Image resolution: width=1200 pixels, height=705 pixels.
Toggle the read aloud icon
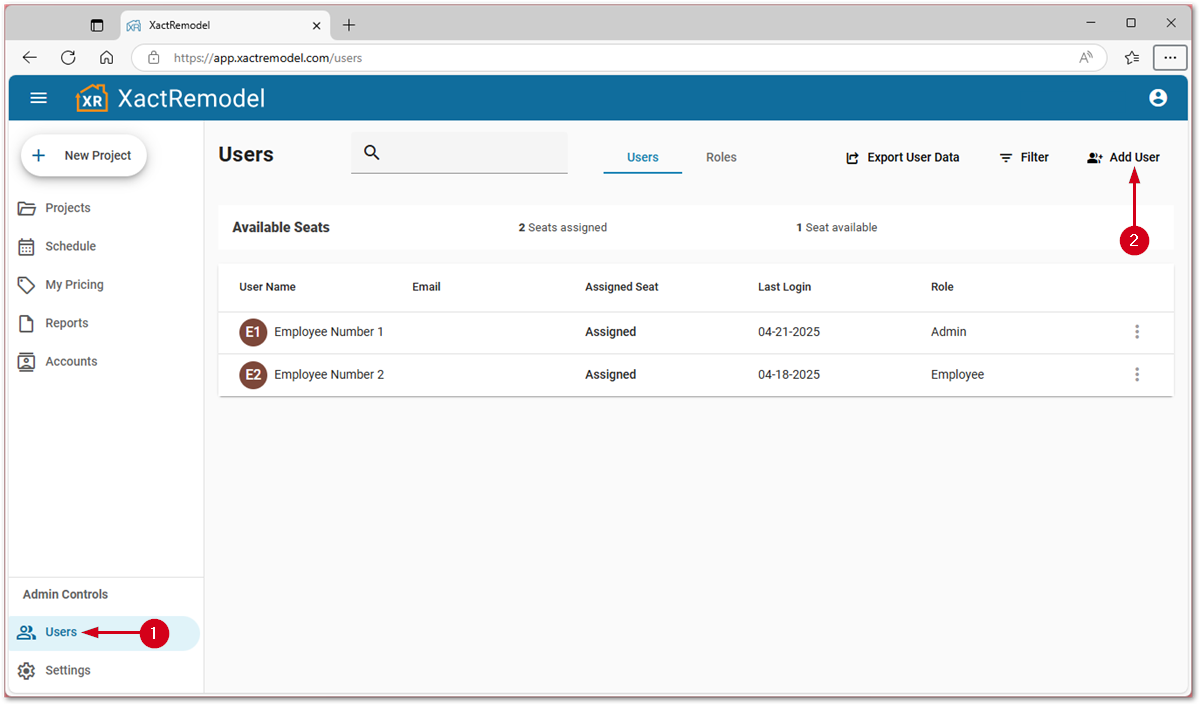(1086, 58)
